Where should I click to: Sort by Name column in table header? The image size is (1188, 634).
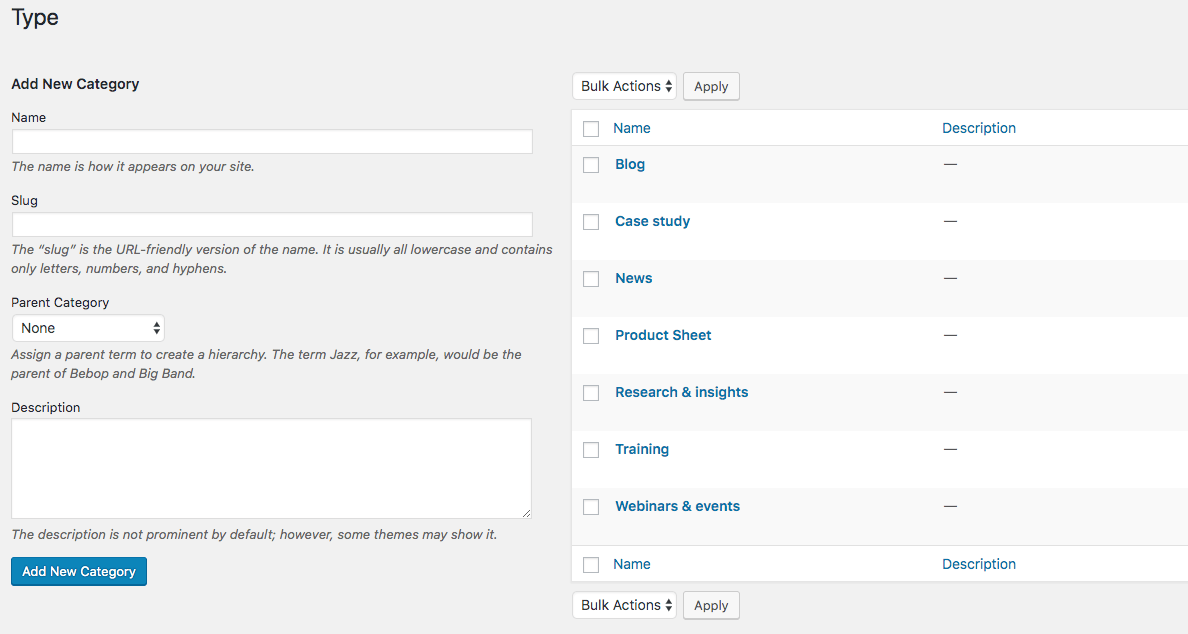click(632, 128)
